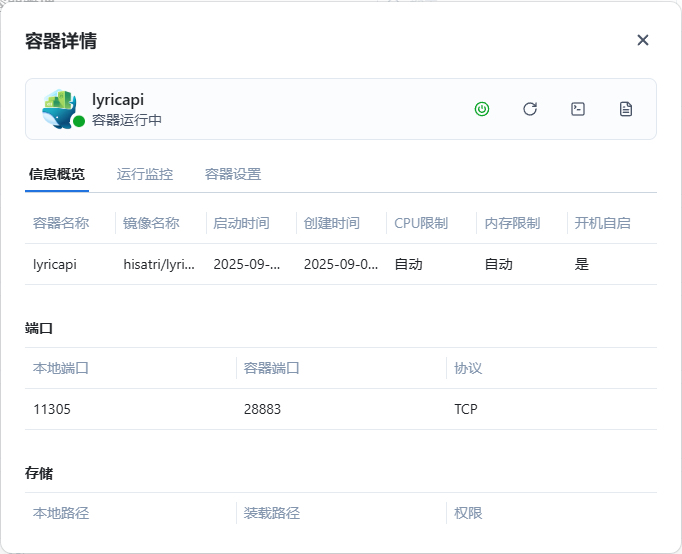Switch to the 运行监控 tab
The width and height of the screenshot is (682, 554).
[x=145, y=174]
